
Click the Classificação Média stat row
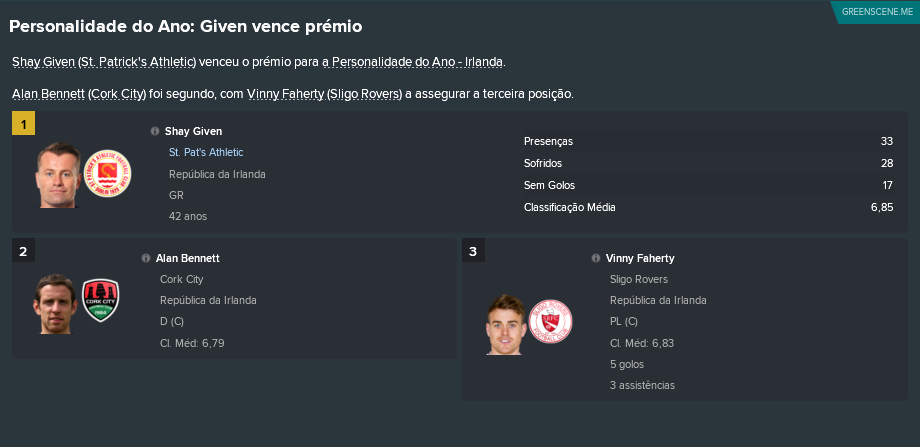point(708,207)
